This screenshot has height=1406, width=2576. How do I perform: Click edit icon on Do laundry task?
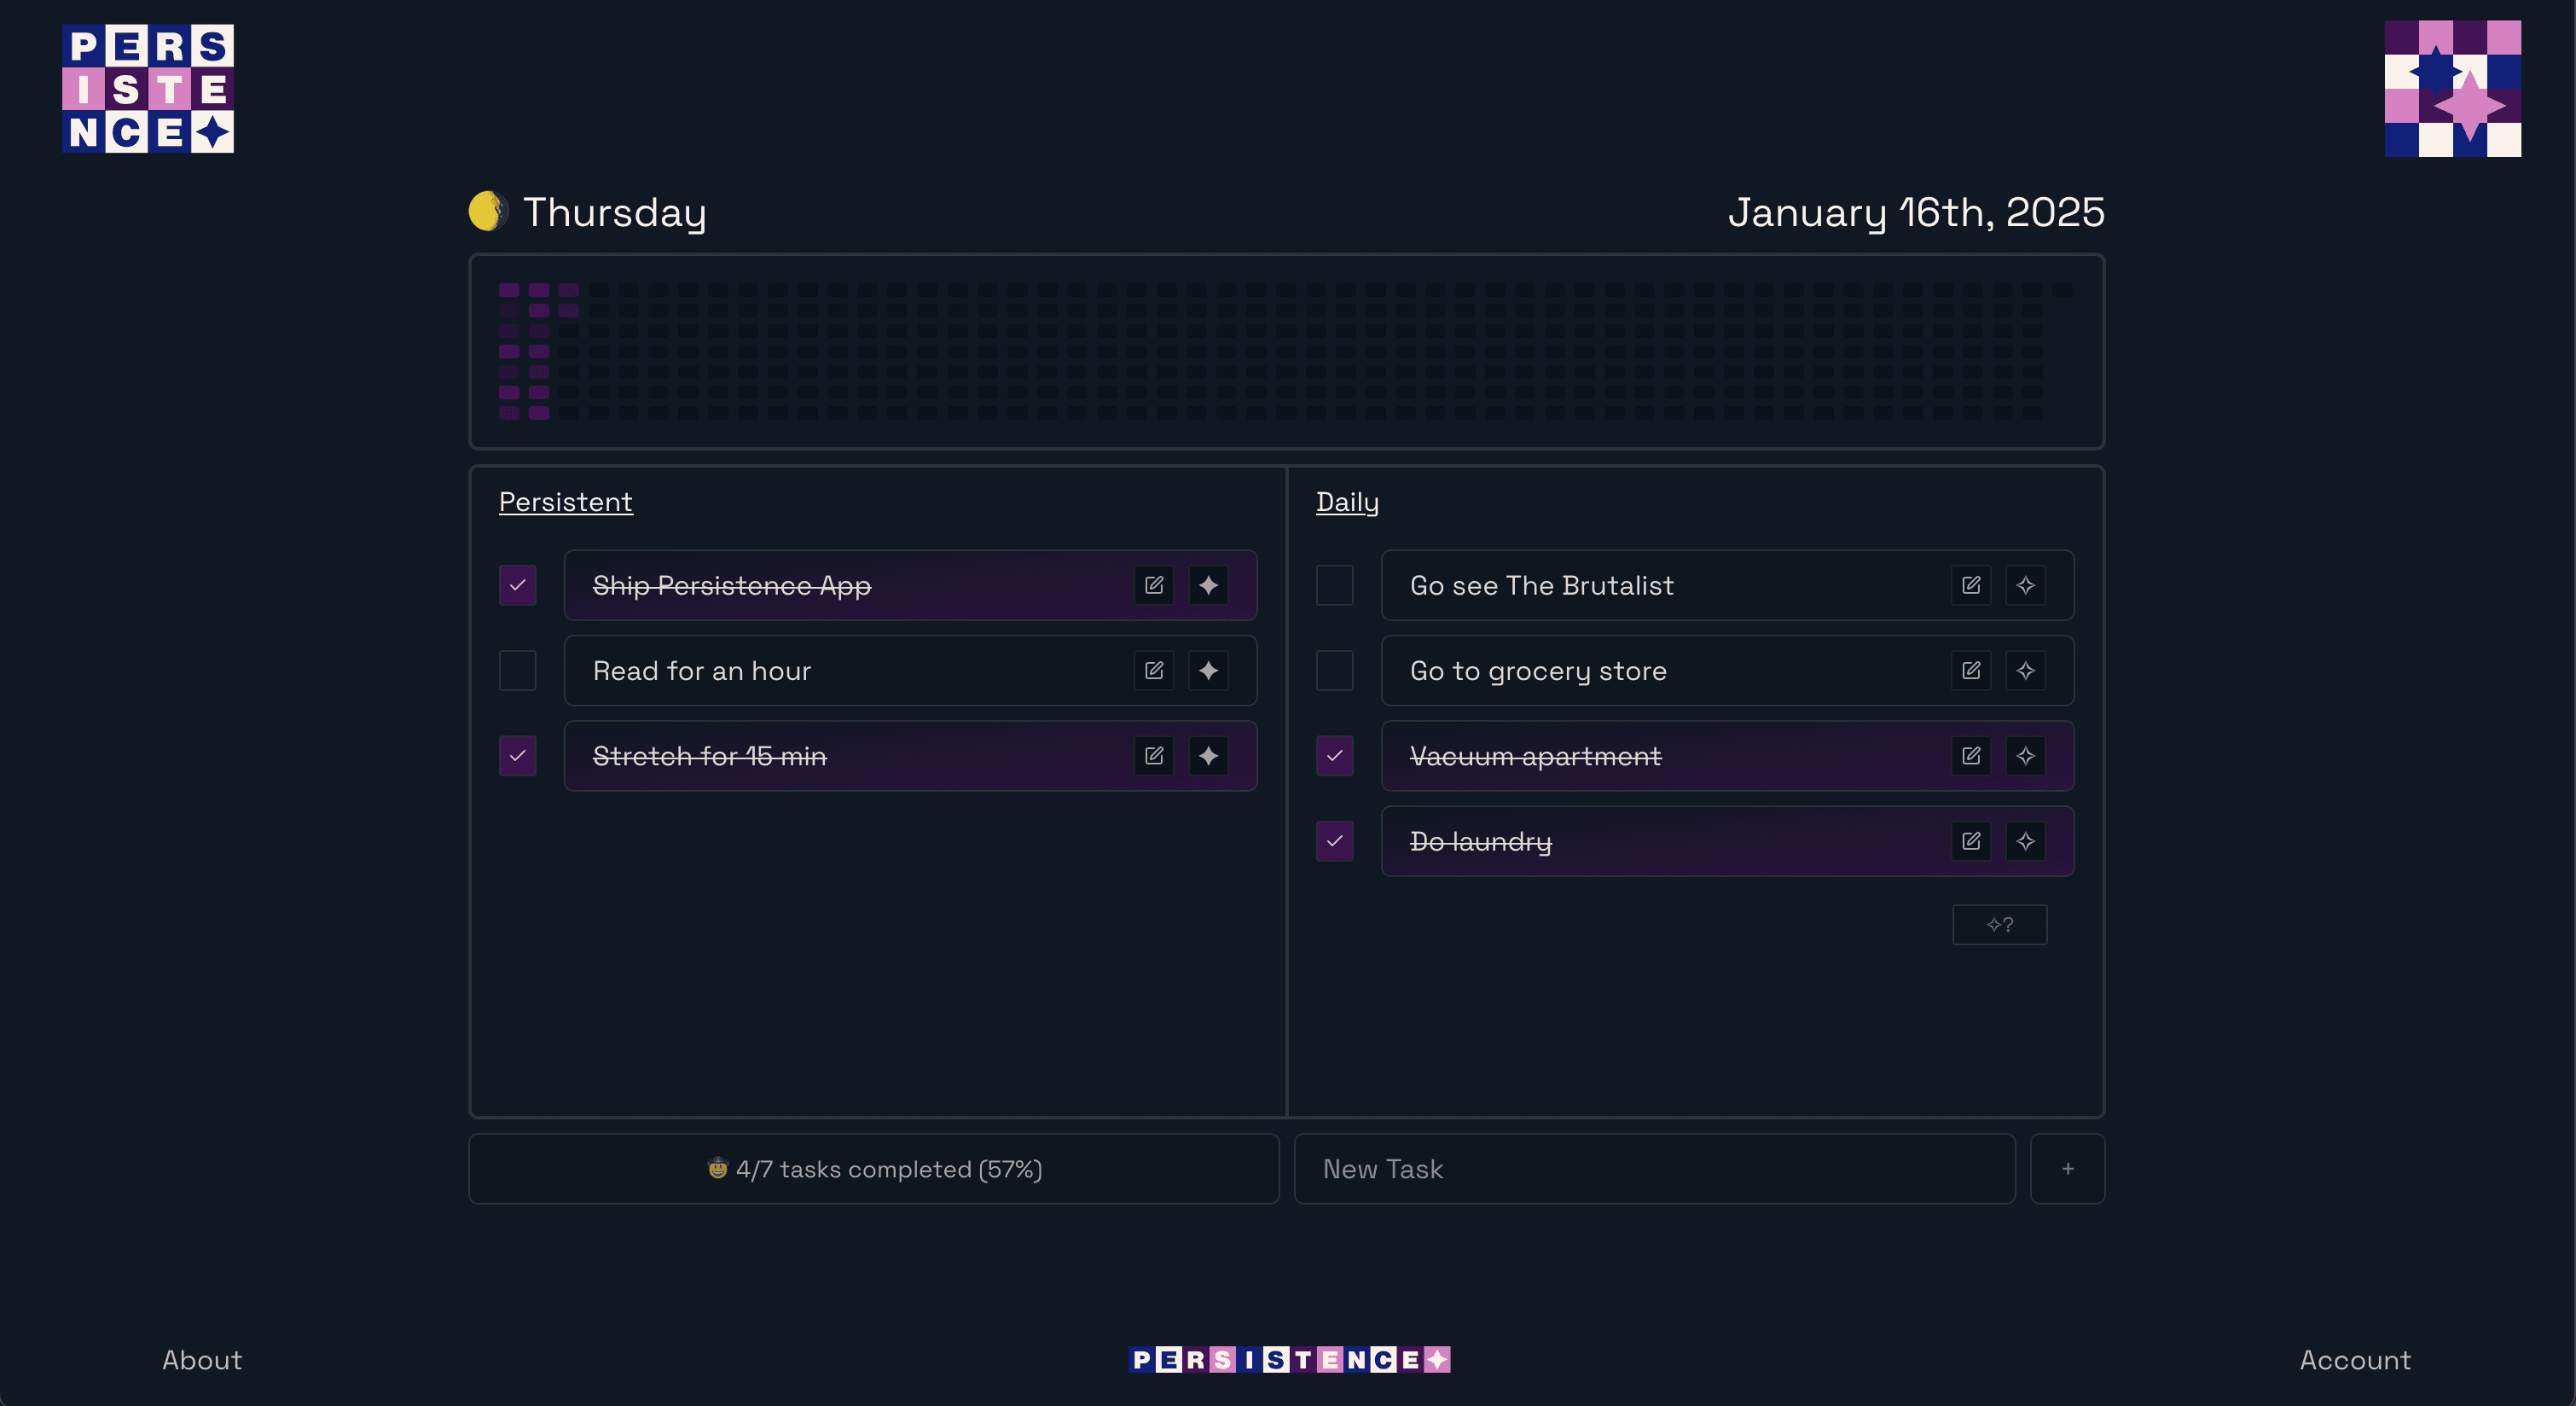pyautogui.click(x=1970, y=841)
